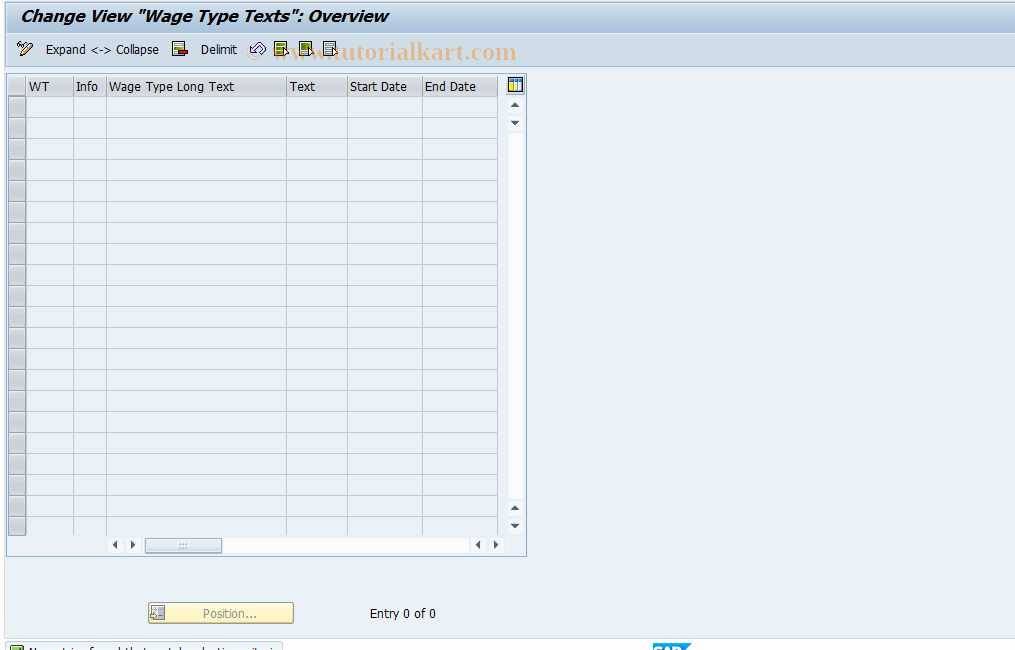
Task: Click the bottom vertical scroll down arrow
Action: pyautogui.click(x=515, y=526)
